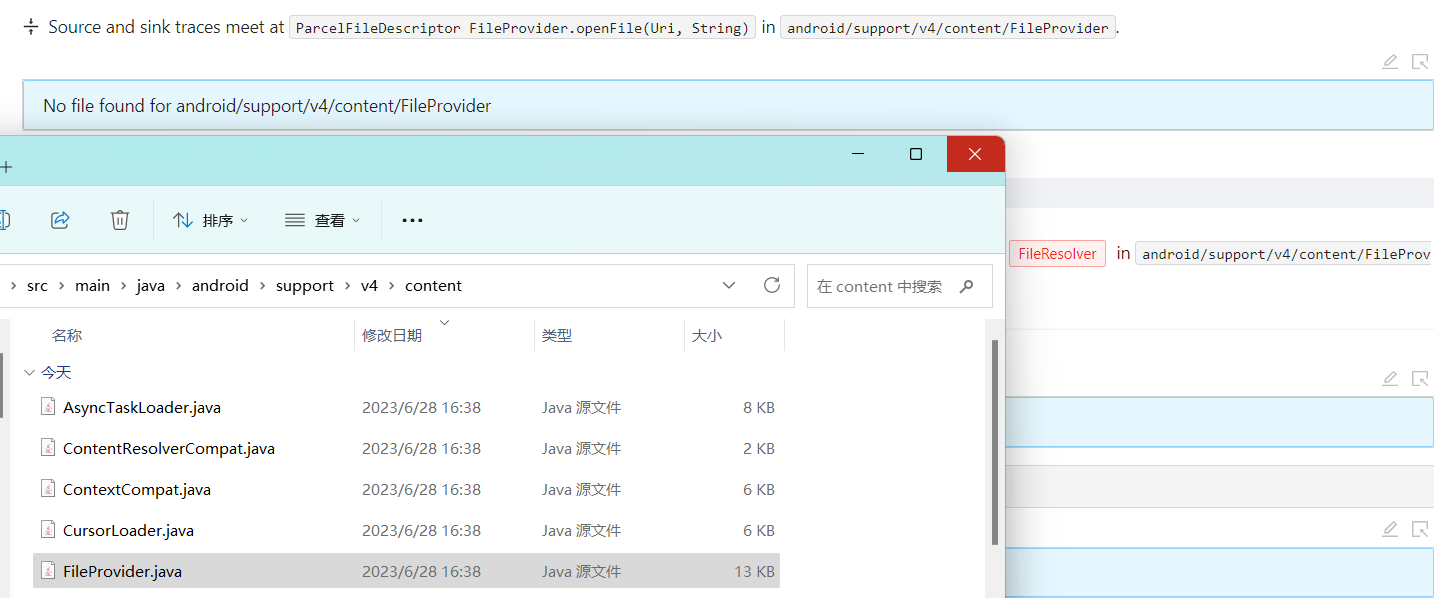Open the 排序 sort dropdown
Viewport: 1434px width, 598px height.
coord(211,220)
